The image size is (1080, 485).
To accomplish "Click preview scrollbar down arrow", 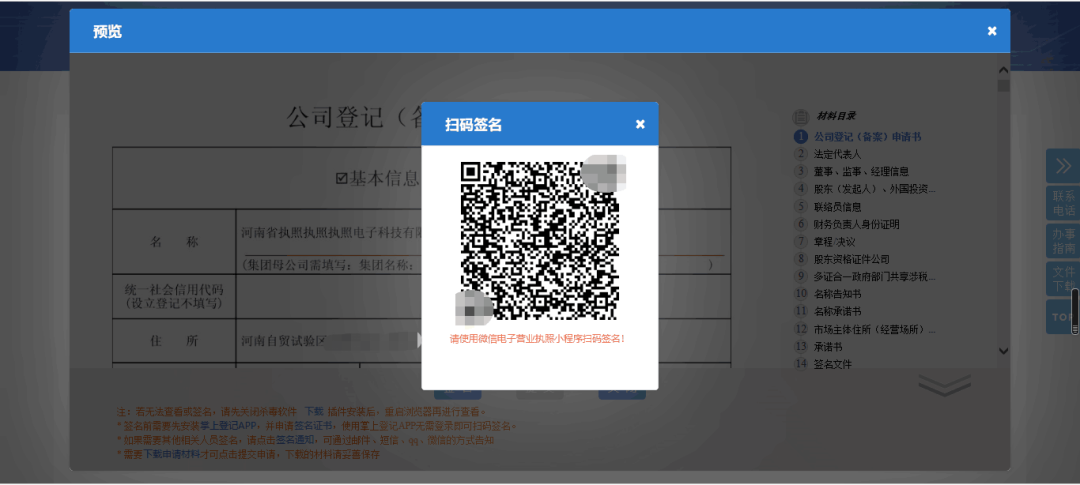I will (x=1004, y=351).
